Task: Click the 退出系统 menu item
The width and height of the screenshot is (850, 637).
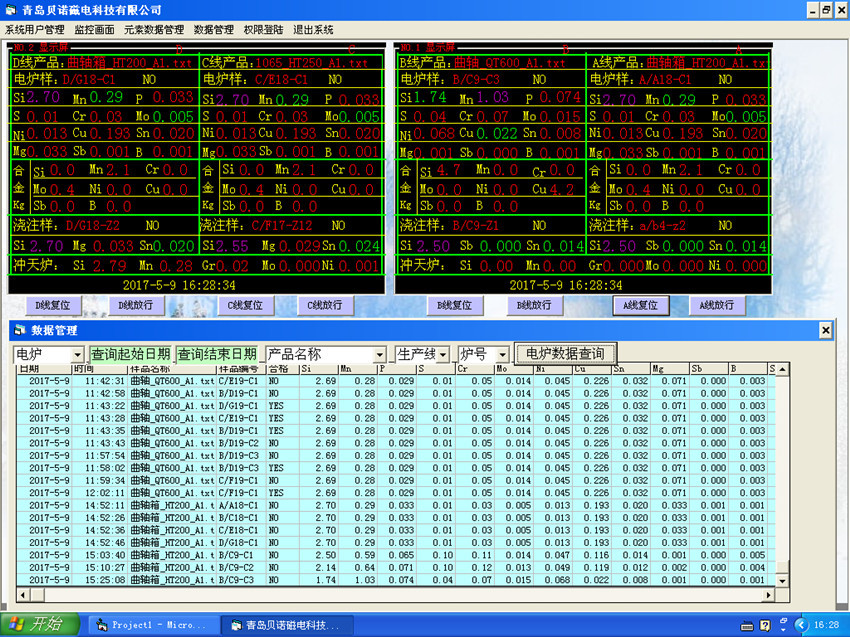Action: click(x=313, y=30)
